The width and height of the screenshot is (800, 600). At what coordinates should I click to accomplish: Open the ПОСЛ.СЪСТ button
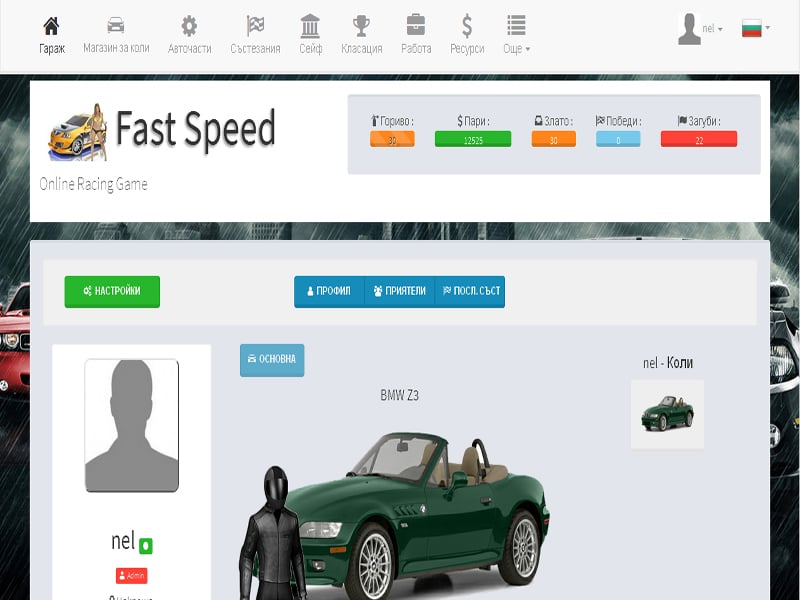pyautogui.click(x=470, y=292)
